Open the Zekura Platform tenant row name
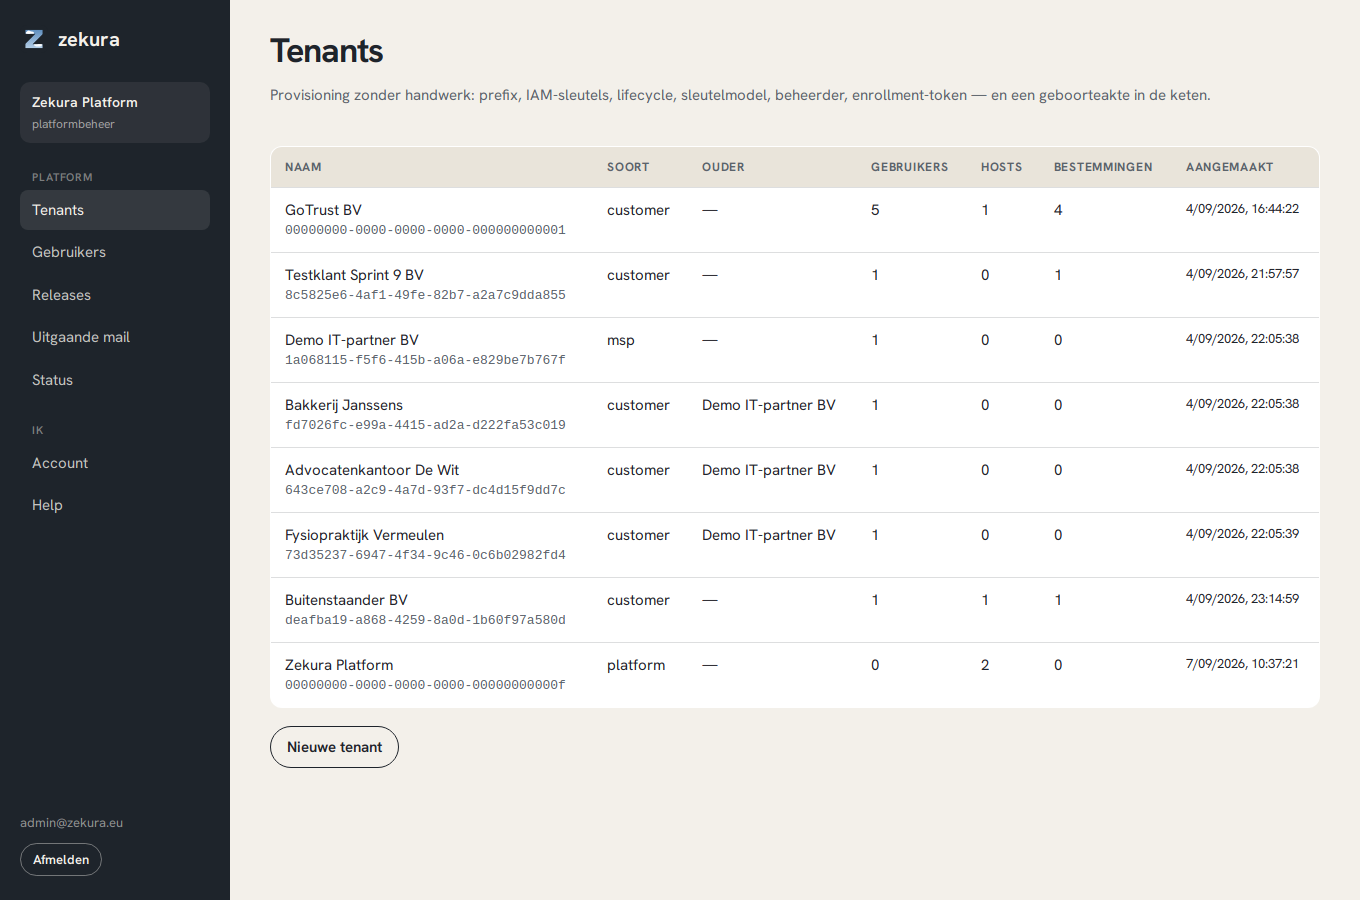This screenshot has height=900, width=1360. (339, 665)
